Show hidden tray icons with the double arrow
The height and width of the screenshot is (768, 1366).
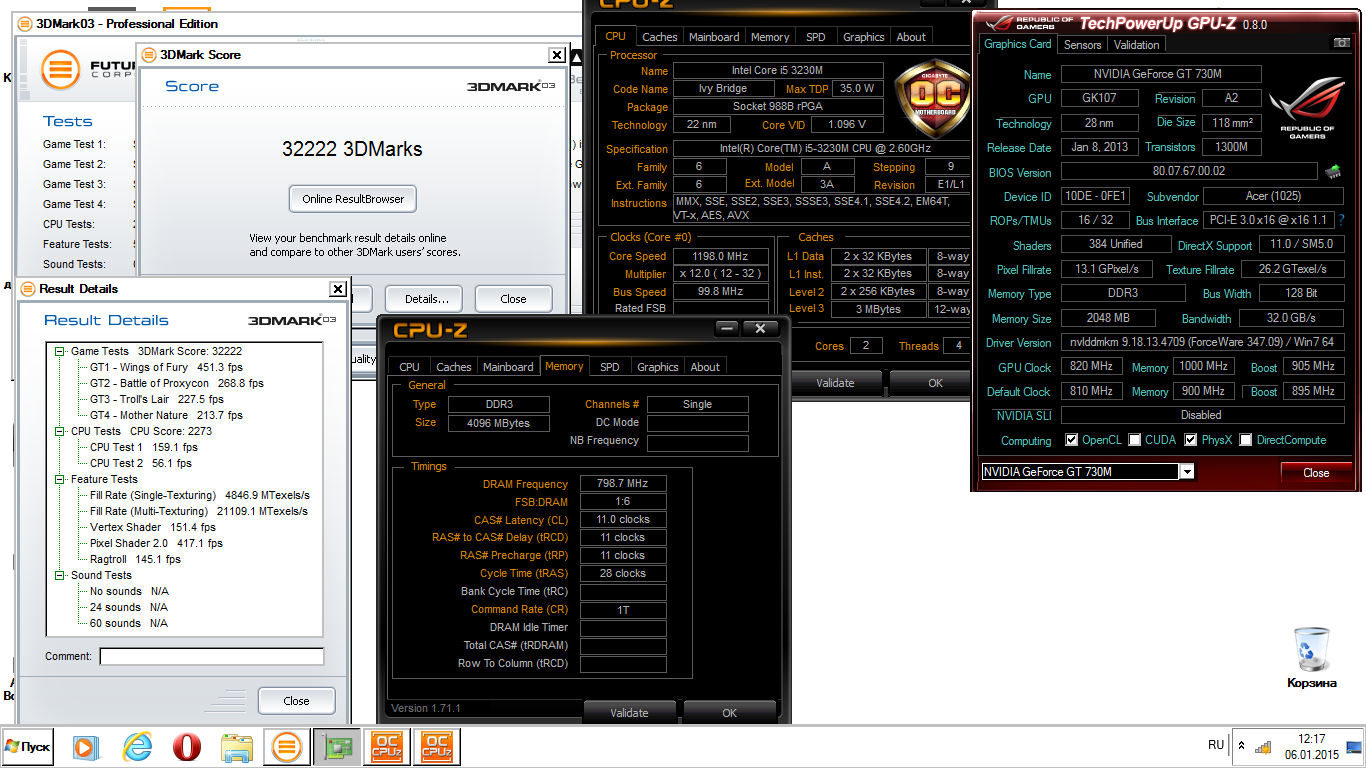click(1241, 746)
